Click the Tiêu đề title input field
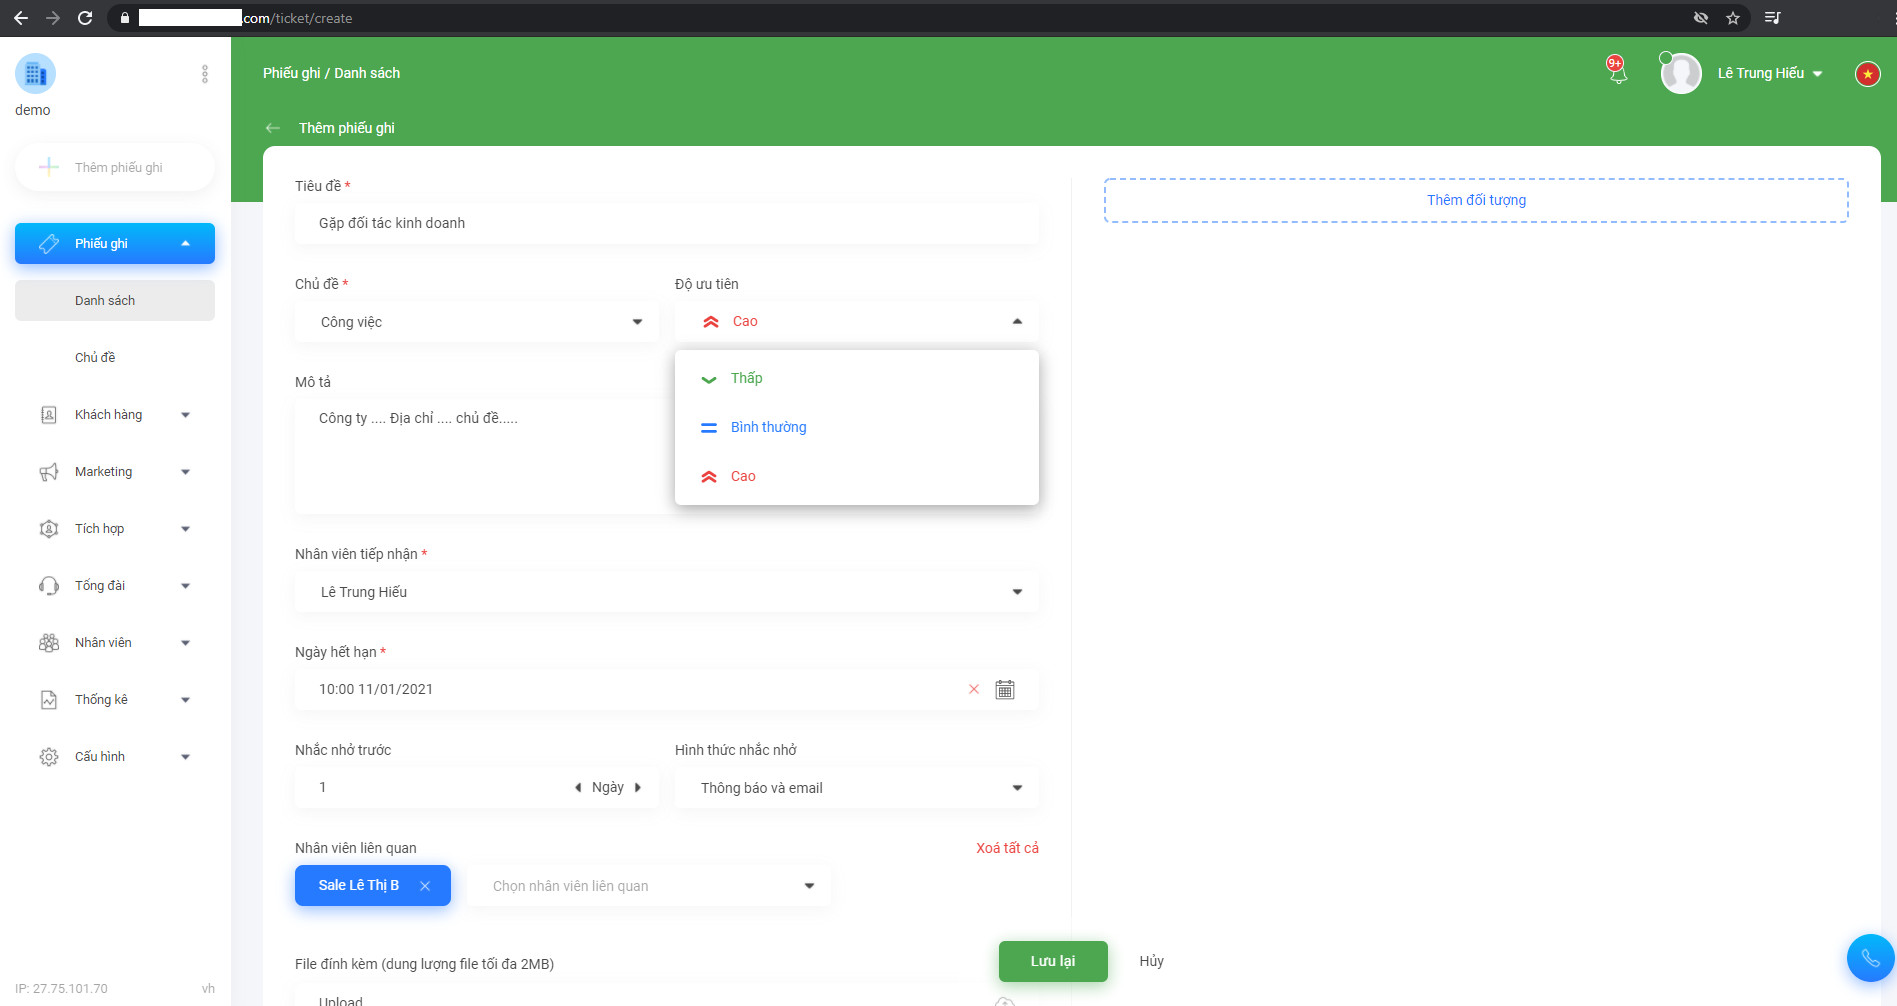Viewport: 1897px width, 1006px height. [667, 223]
